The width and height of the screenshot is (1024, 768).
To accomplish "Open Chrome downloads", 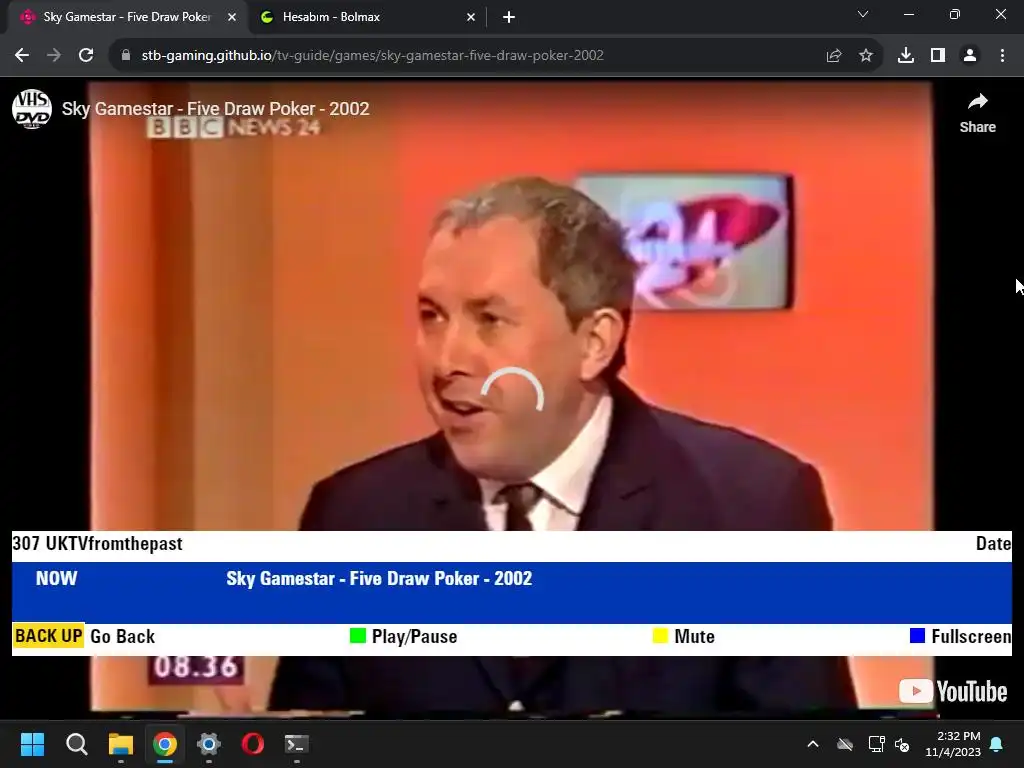I will click(x=906, y=56).
